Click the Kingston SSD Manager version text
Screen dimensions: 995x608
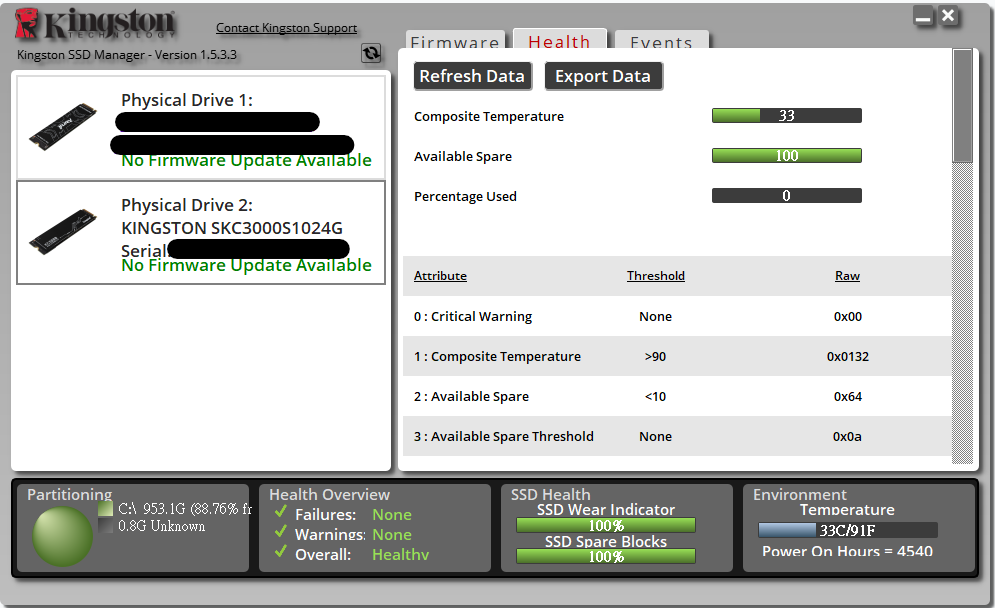click(127, 55)
